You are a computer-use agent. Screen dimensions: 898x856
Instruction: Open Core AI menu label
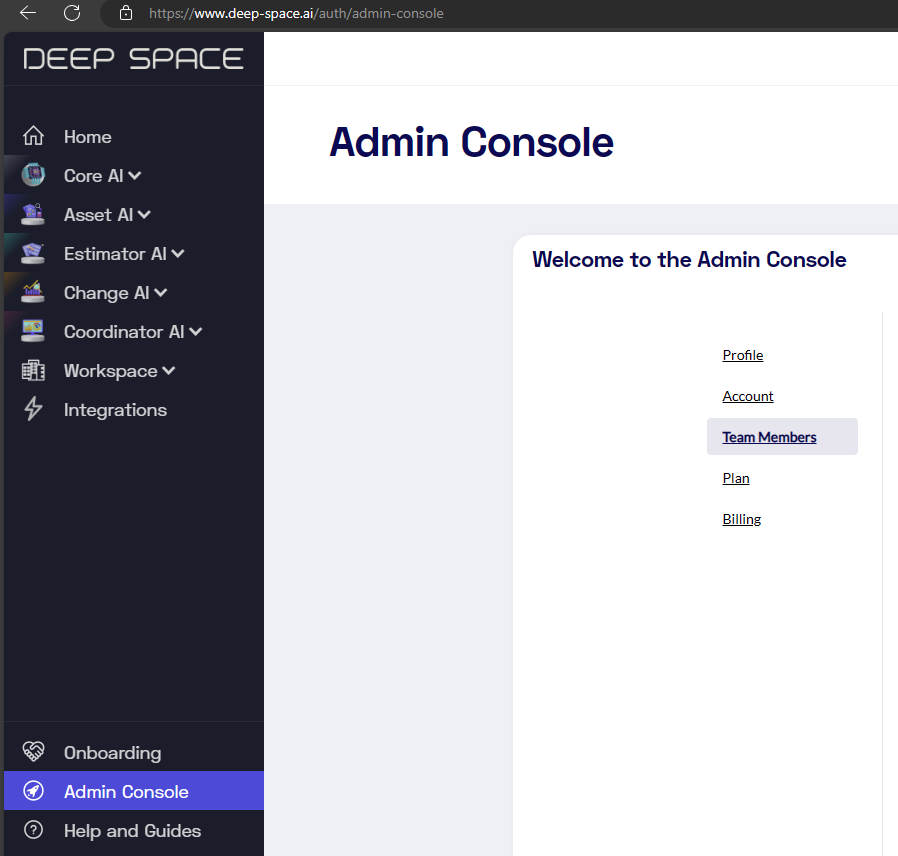coord(93,176)
